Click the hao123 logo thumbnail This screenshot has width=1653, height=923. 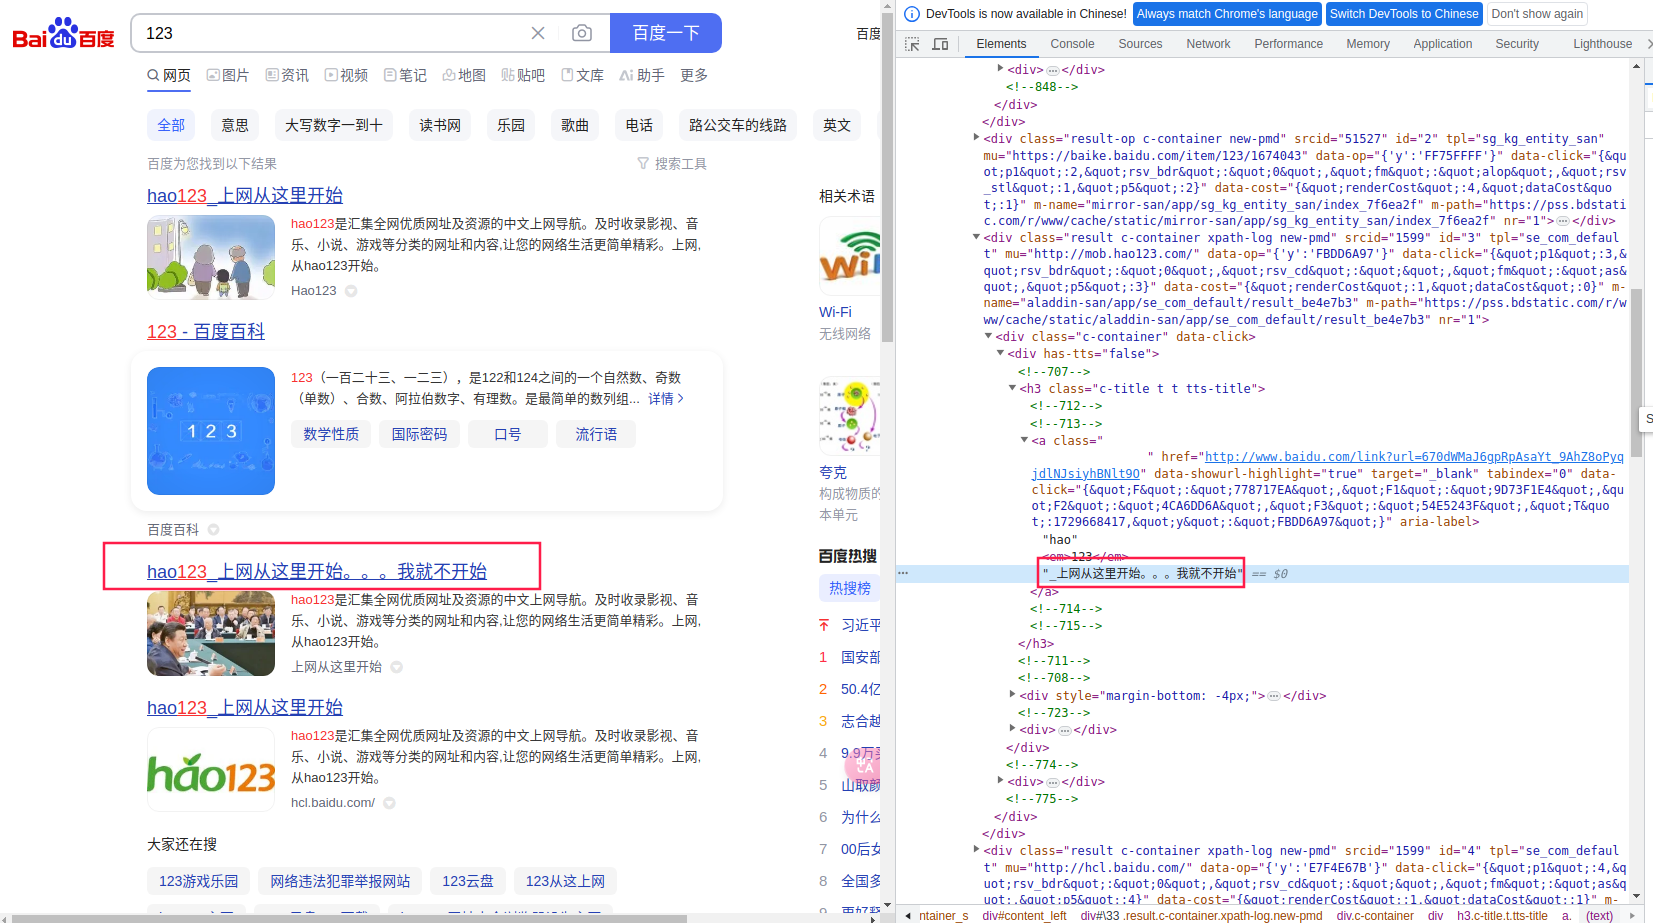click(x=211, y=770)
